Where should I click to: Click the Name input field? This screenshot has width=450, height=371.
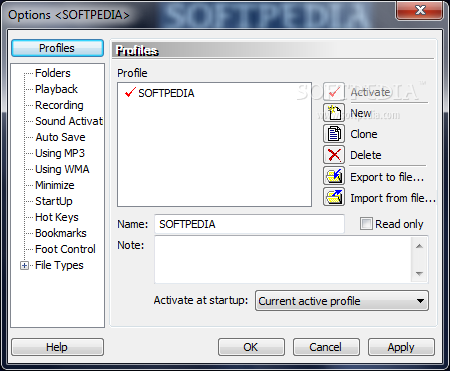point(249,224)
